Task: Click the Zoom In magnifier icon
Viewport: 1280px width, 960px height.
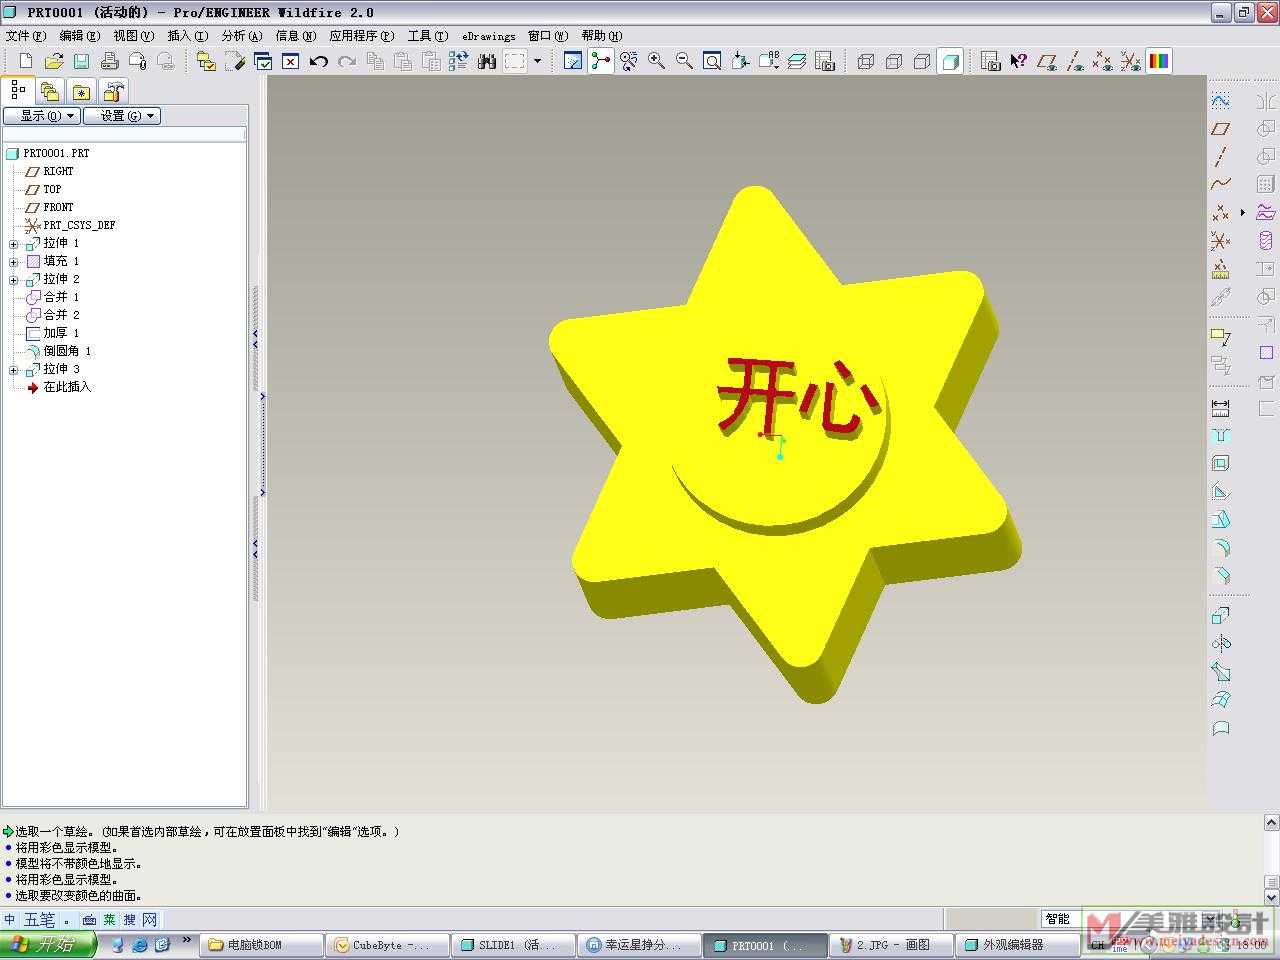Action: [657, 61]
